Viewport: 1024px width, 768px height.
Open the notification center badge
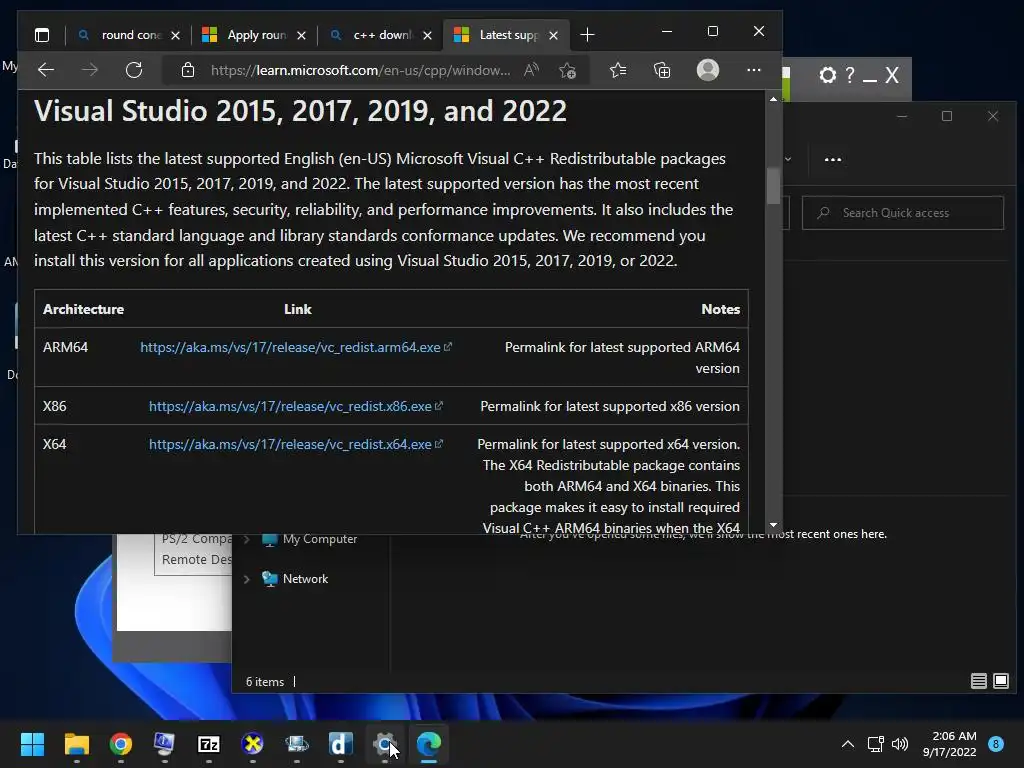click(x=996, y=744)
